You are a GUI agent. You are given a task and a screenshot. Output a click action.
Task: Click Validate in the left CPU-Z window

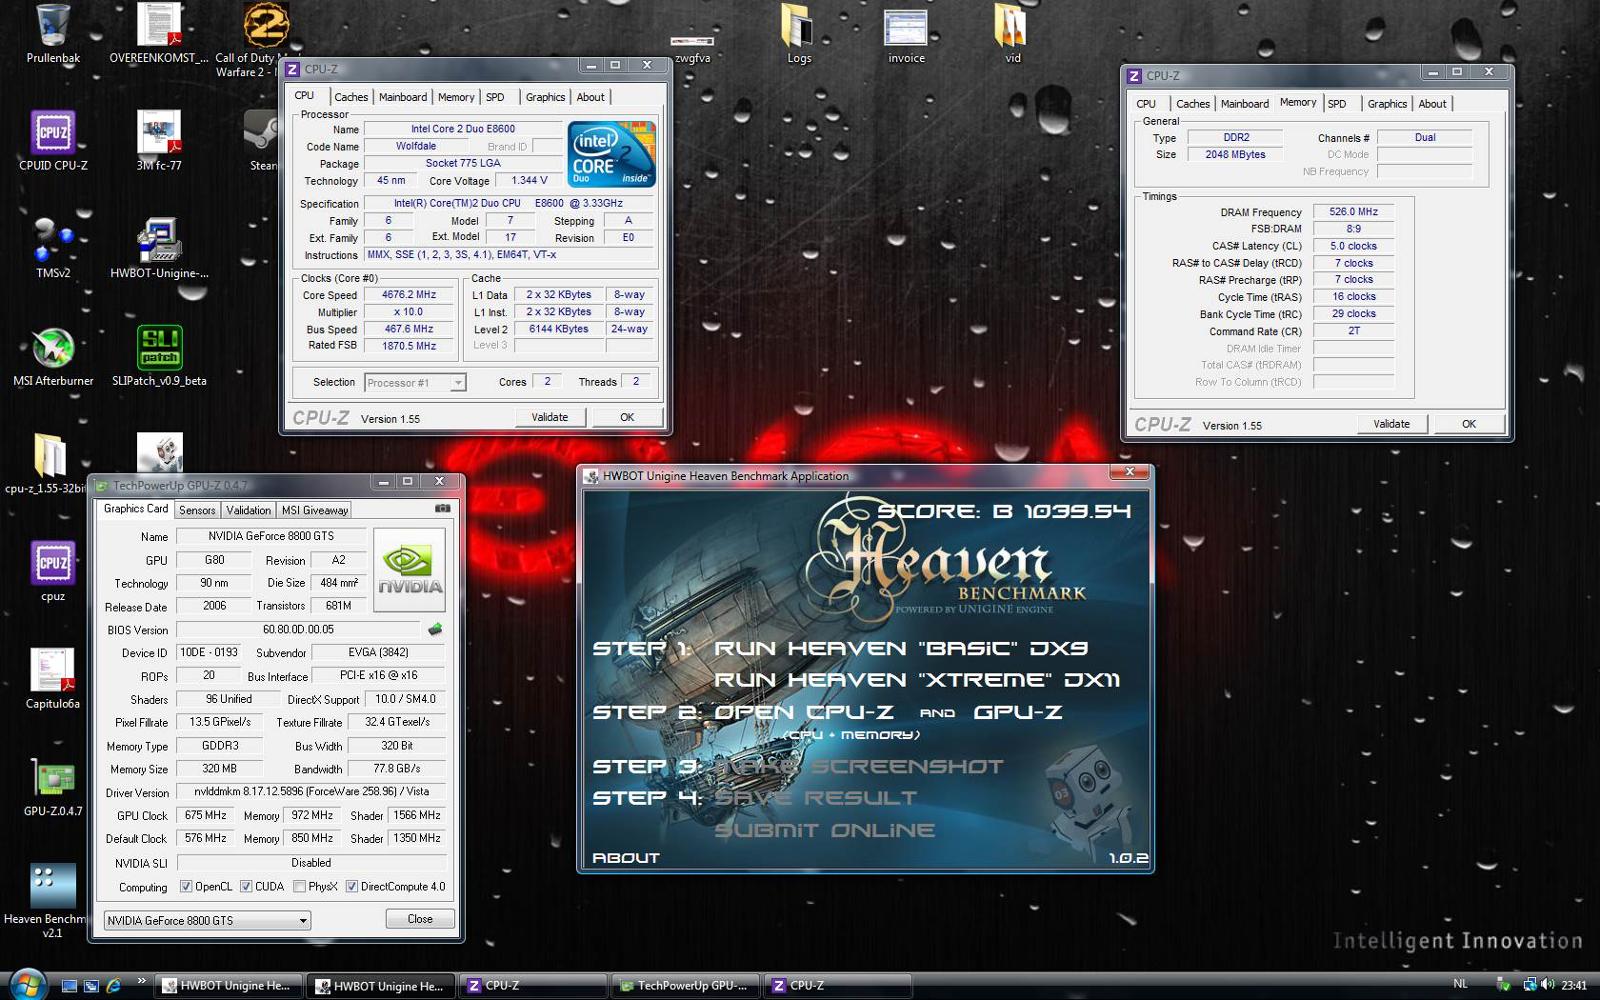tap(550, 417)
